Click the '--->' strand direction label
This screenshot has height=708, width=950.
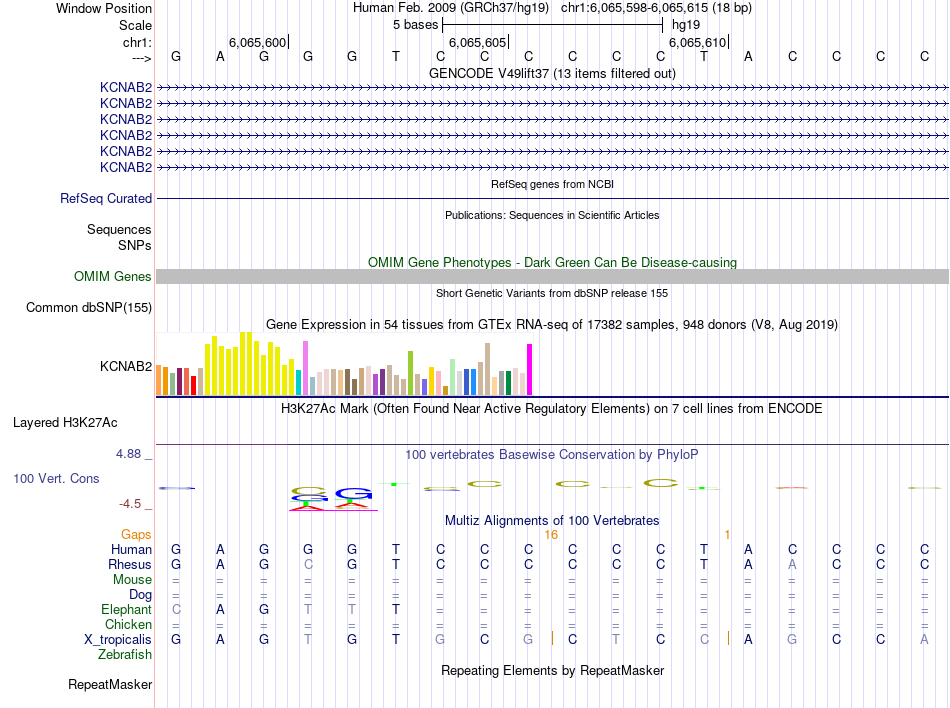(x=141, y=58)
